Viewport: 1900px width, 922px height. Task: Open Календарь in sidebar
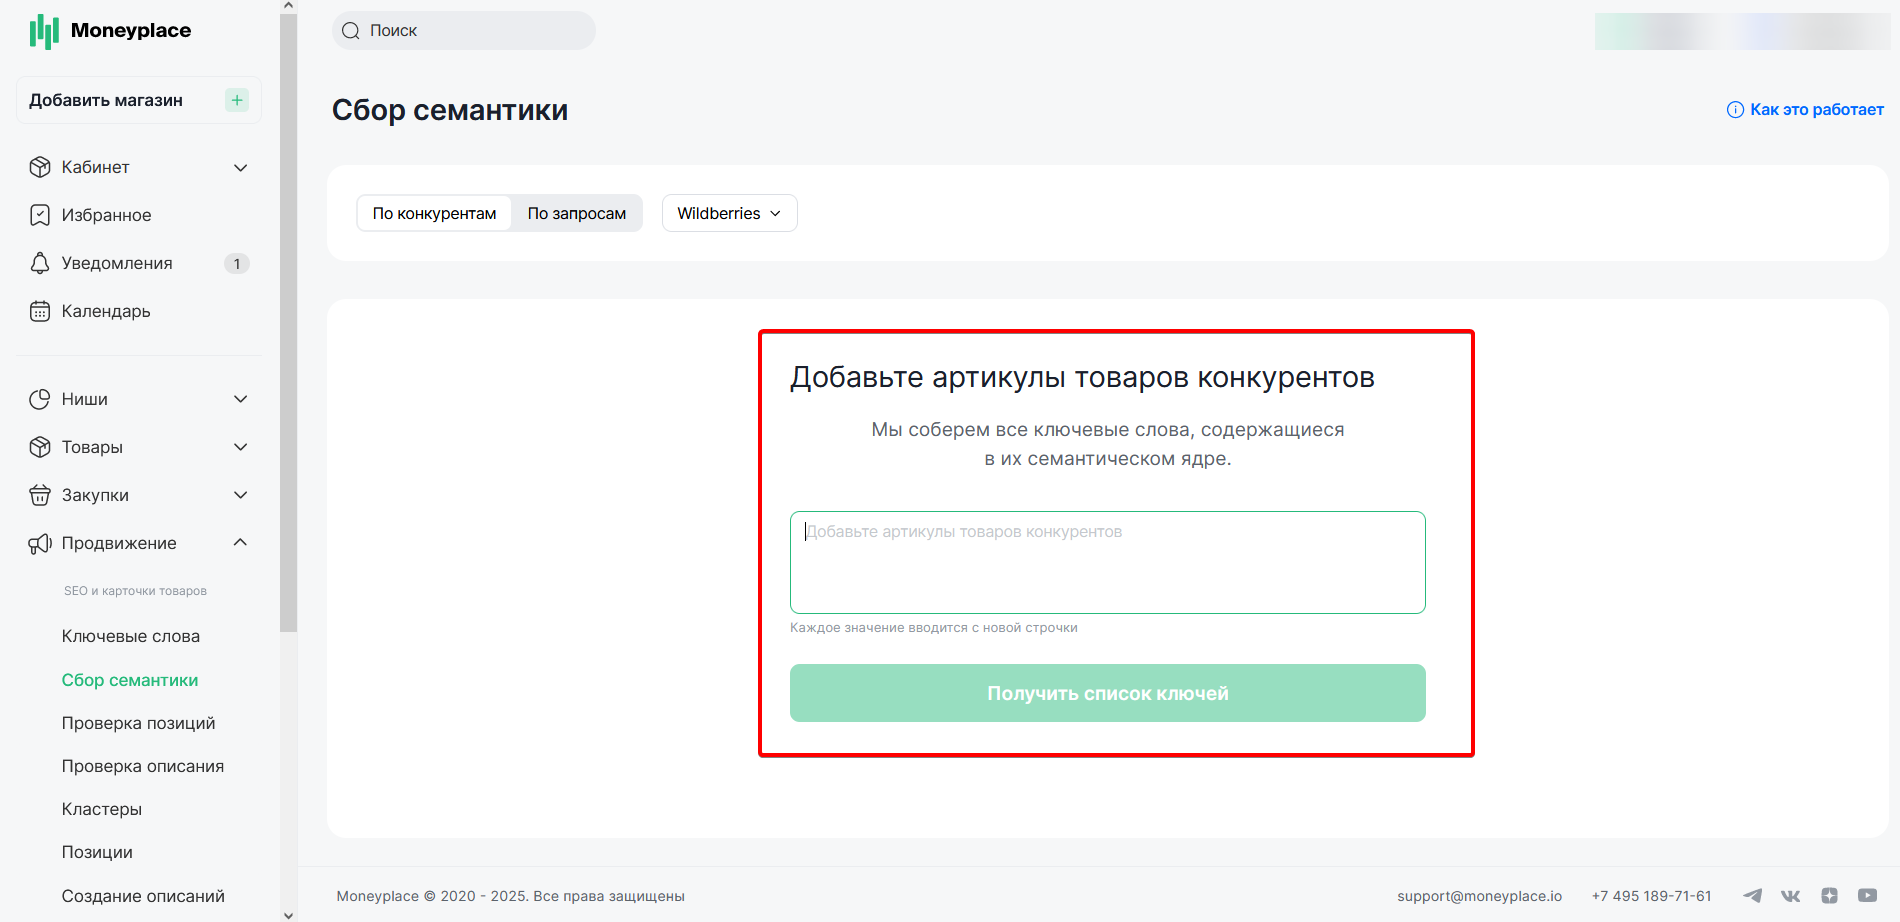106,311
